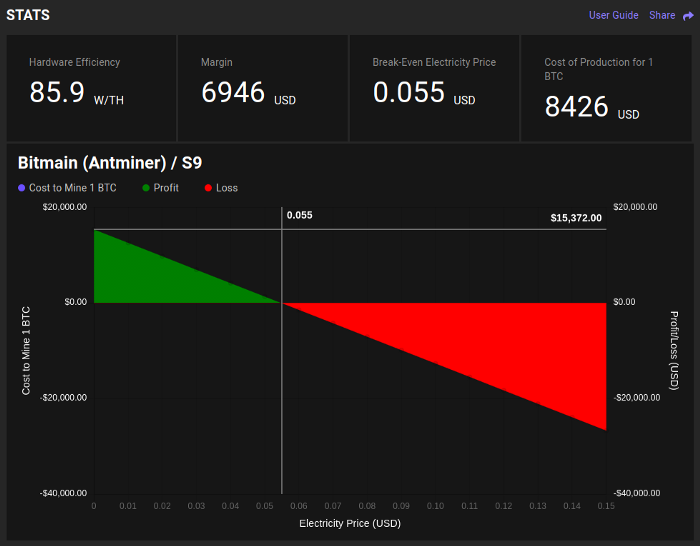The image size is (700, 546).
Task: Click the Bitmain (Antminer) / S9 chart title
Action: (110, 163)
